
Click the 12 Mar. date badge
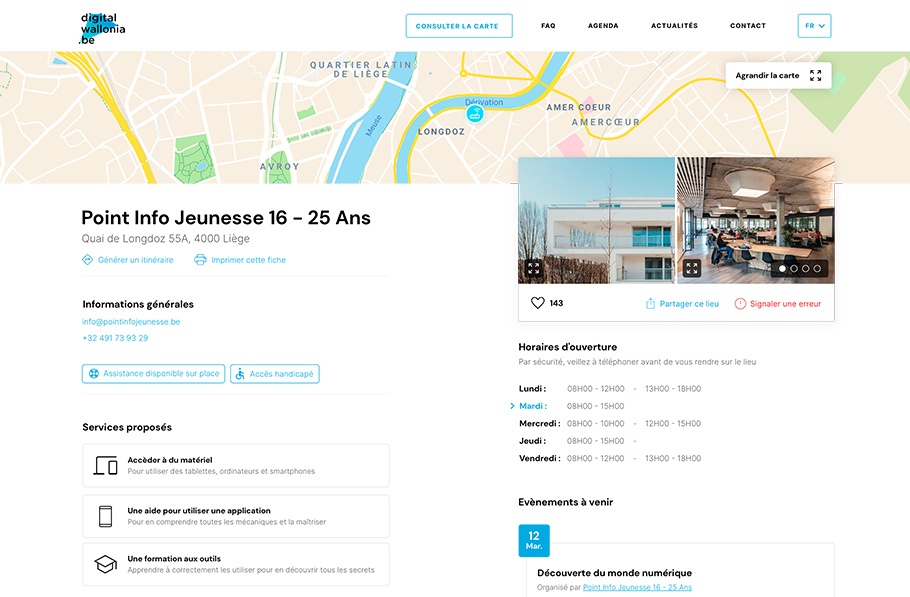click(534, 540)
